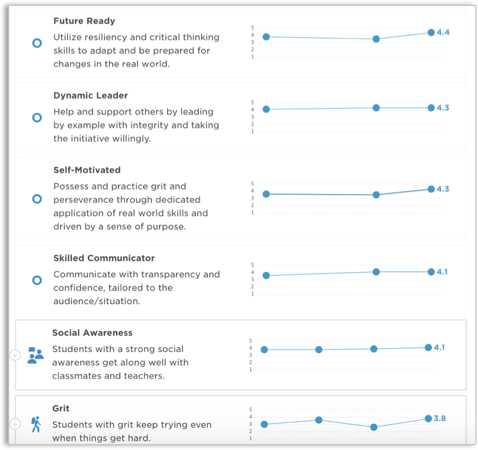Click the lowest dip point on Grit chart

point(374,427)
